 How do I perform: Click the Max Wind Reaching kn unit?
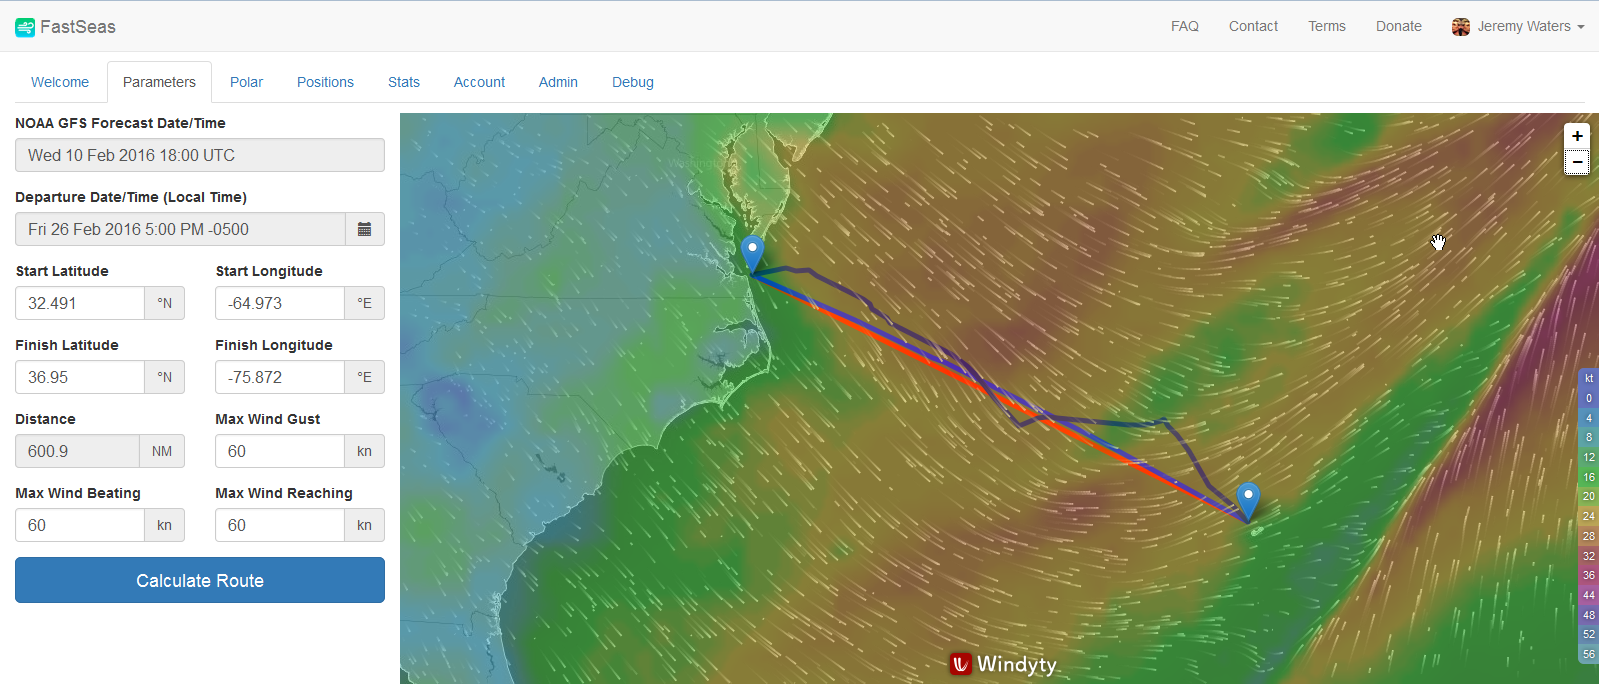tap(365, 525)
